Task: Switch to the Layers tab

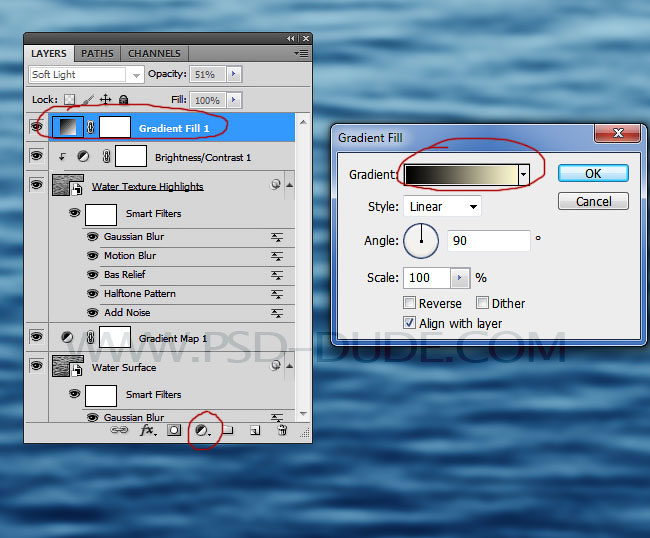Action: click(x=49, y=53)
